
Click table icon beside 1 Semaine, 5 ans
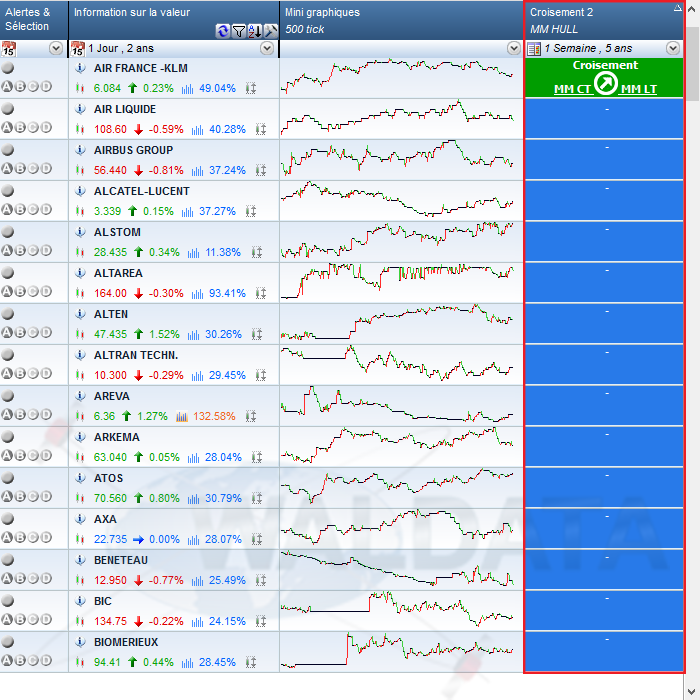[x=534, y=49]
